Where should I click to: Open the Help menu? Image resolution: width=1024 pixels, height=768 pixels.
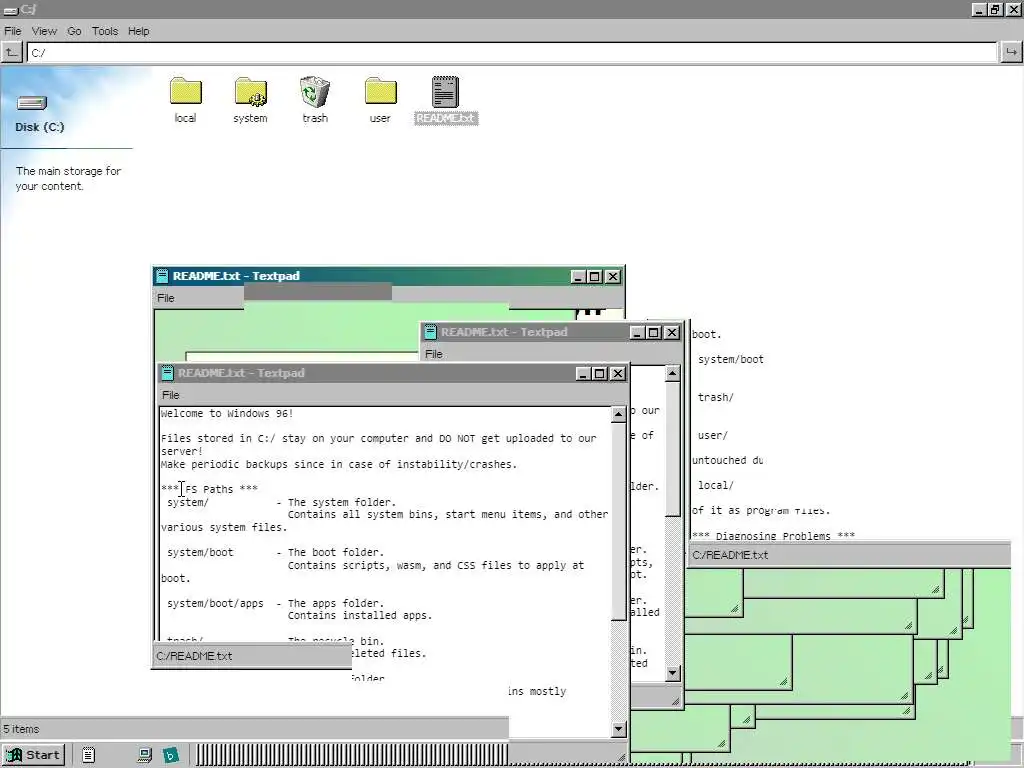[138, 31]
